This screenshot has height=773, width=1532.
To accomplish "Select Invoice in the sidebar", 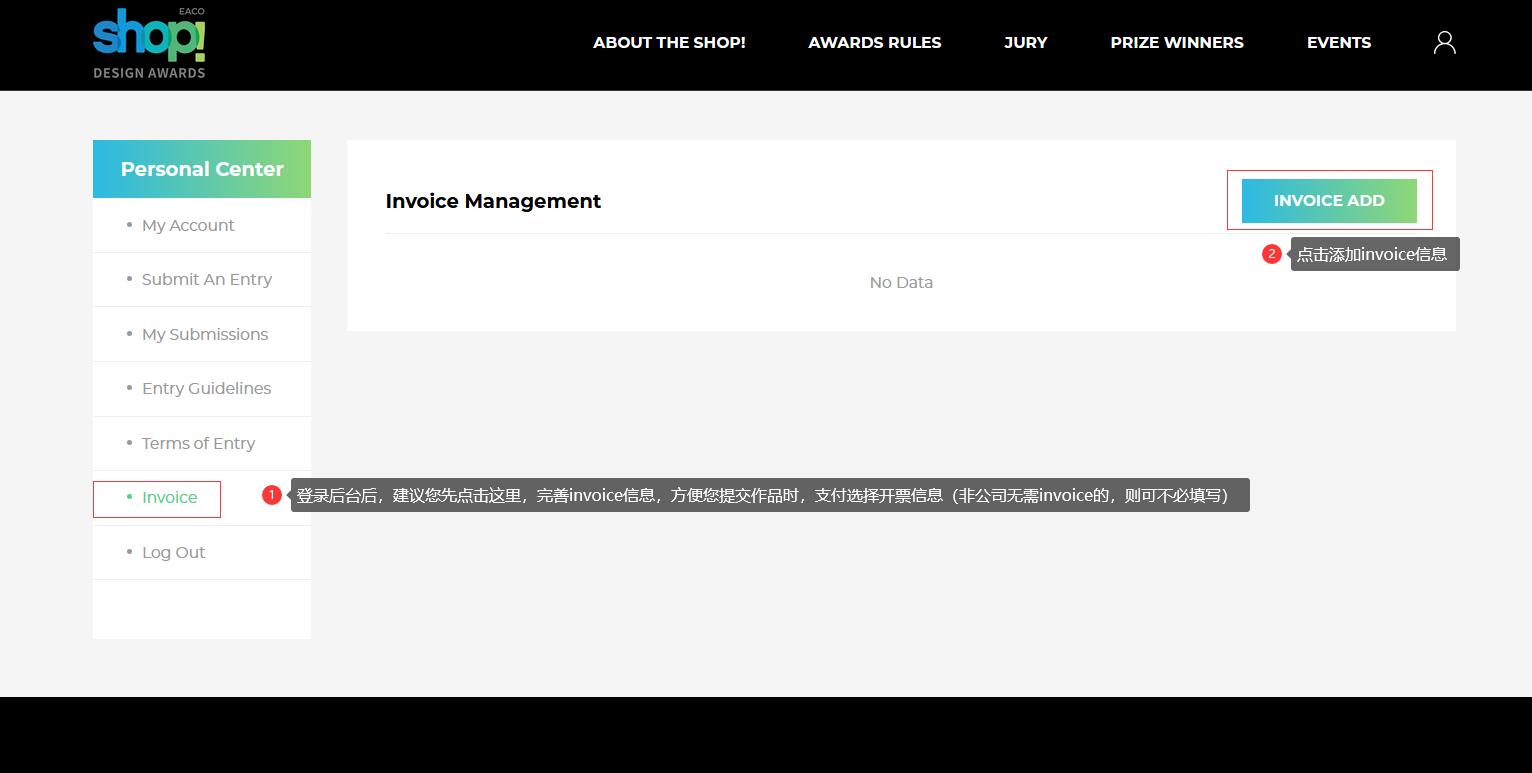I will pyautogui.click(x=169, y=498).
